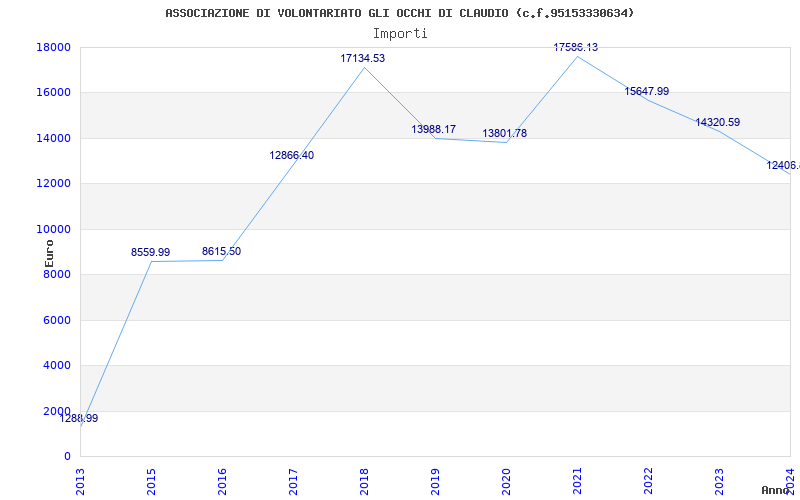Click the x-axis year 2015

tap(151, 481)
